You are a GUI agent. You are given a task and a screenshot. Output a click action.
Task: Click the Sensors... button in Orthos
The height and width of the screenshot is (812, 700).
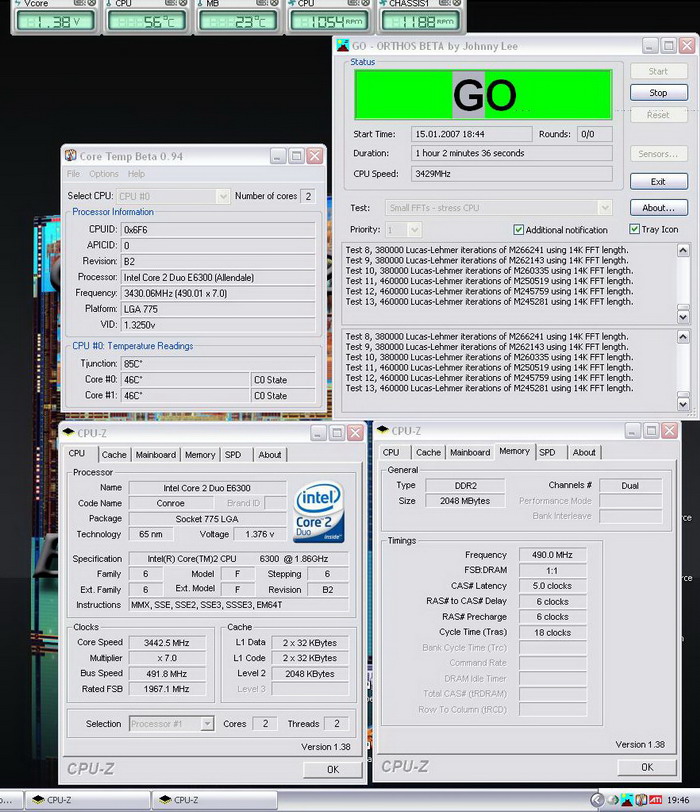(659, 154)
